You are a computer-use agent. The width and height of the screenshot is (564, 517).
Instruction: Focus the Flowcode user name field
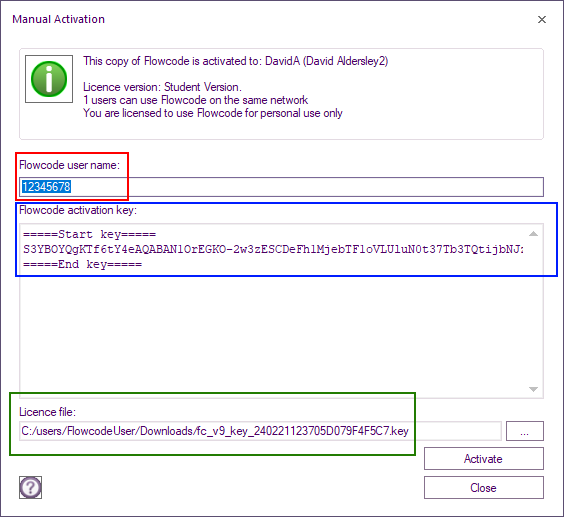(281, 187)
